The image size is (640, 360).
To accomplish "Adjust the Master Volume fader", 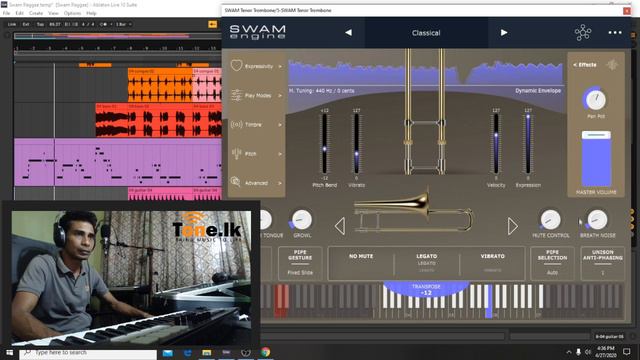I will click(596, 159).
